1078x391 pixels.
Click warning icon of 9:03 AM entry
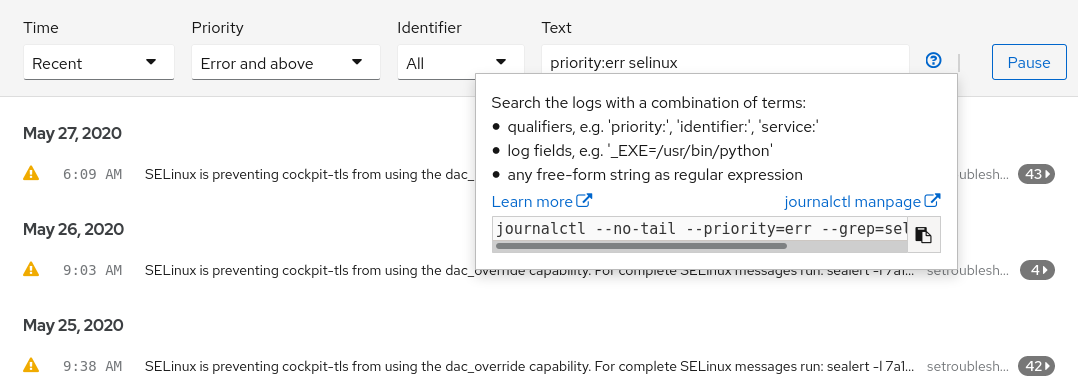31,269
